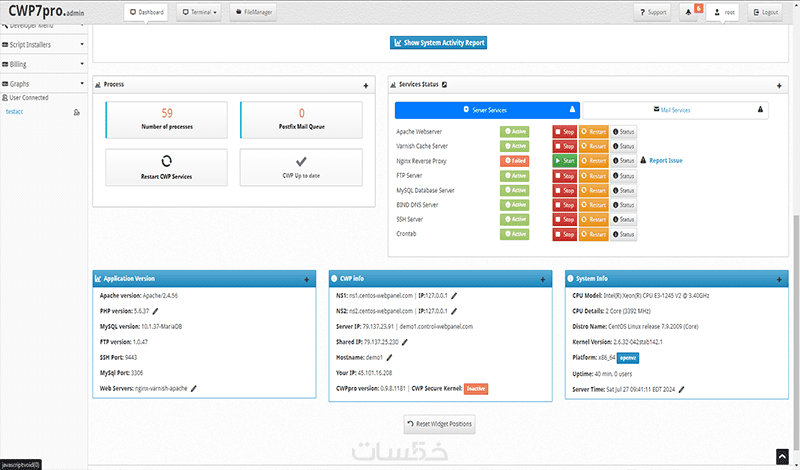Click CWP Up to date checkmark
This screenshot has width=800, height=470.
(x=301, y=162)
